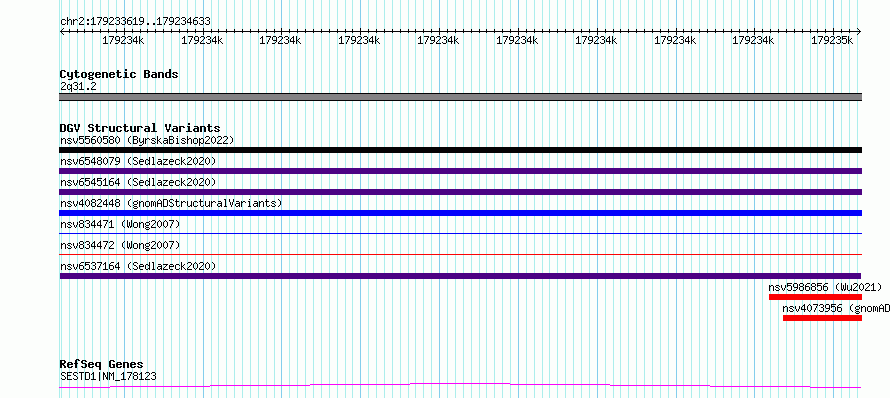The height and width of the screenshot is (398, 890).
Task: Open variant label nsv5560580 (ByrskaBishop2022)
Action: (x=147, y=140)
